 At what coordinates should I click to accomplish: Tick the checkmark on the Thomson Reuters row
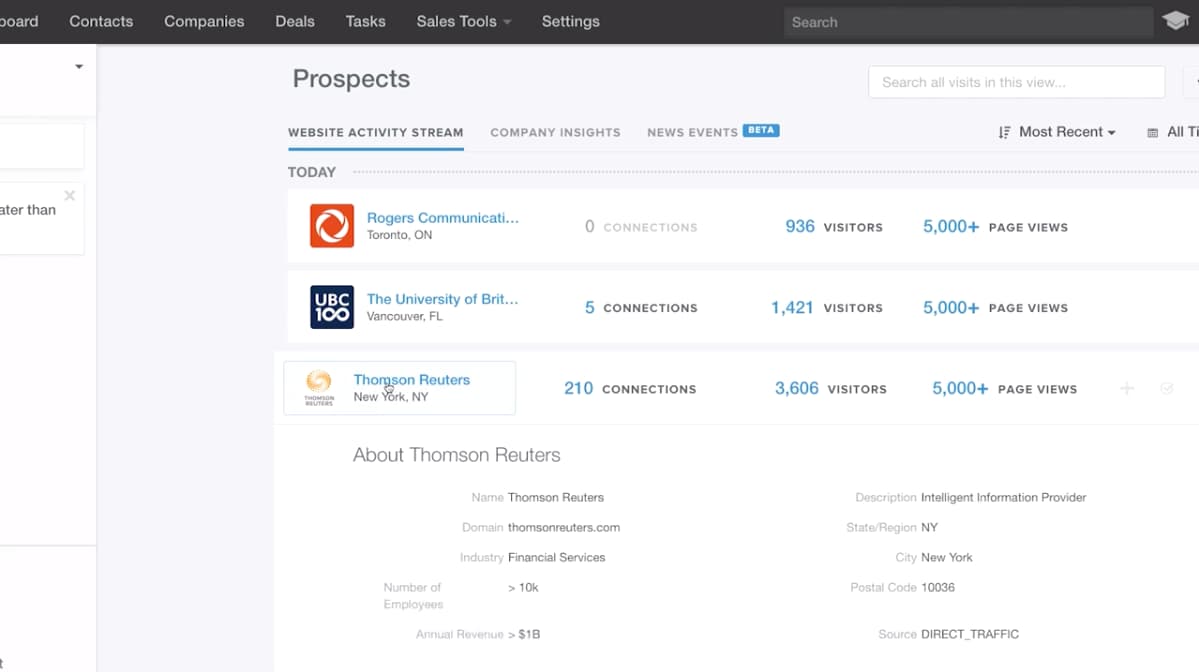coord(1166,388)
